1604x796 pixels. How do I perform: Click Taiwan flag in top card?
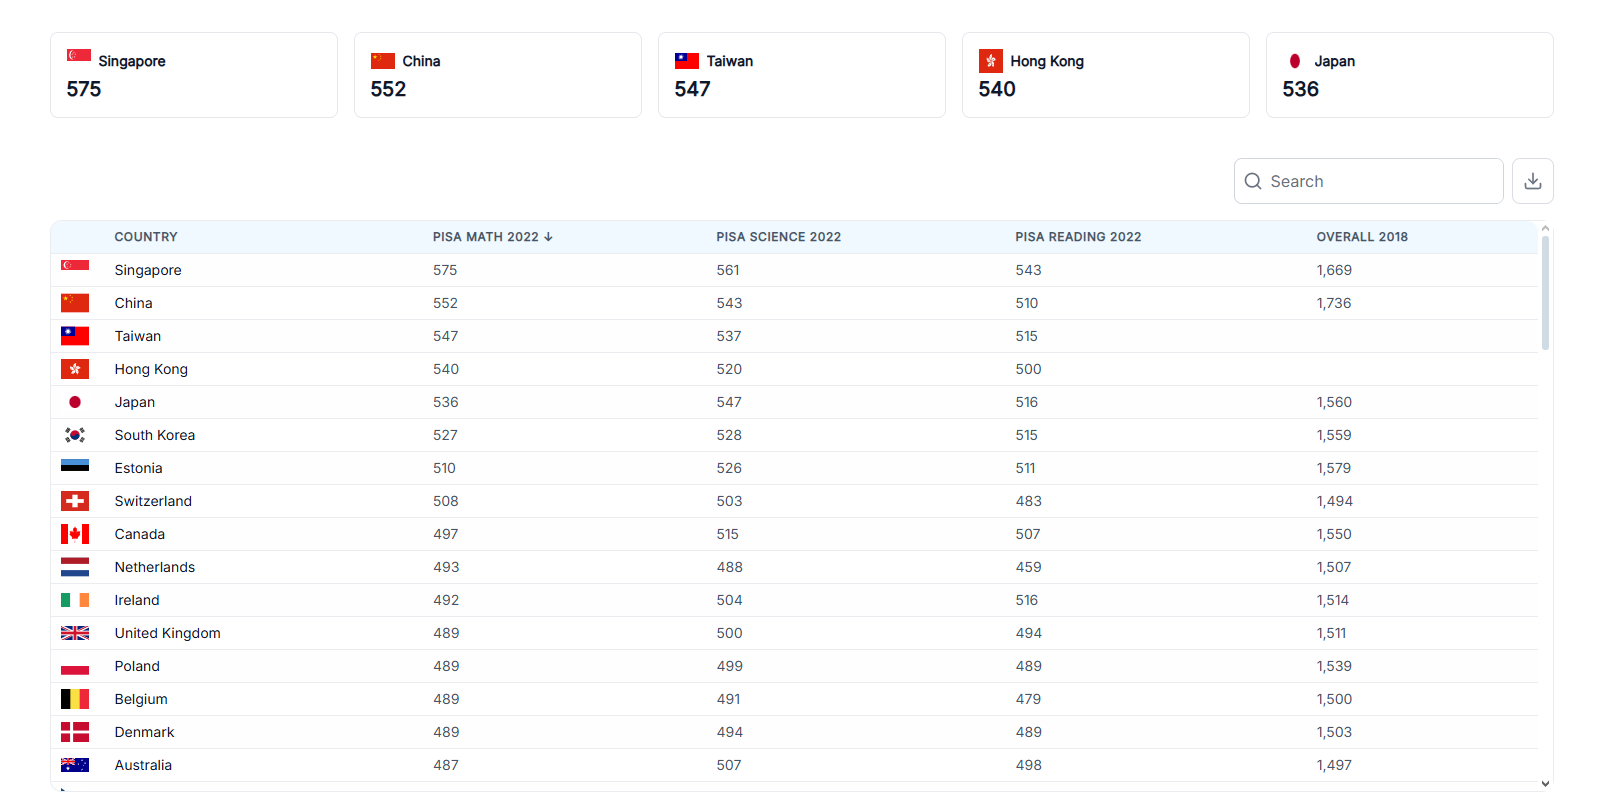point(687,61)
